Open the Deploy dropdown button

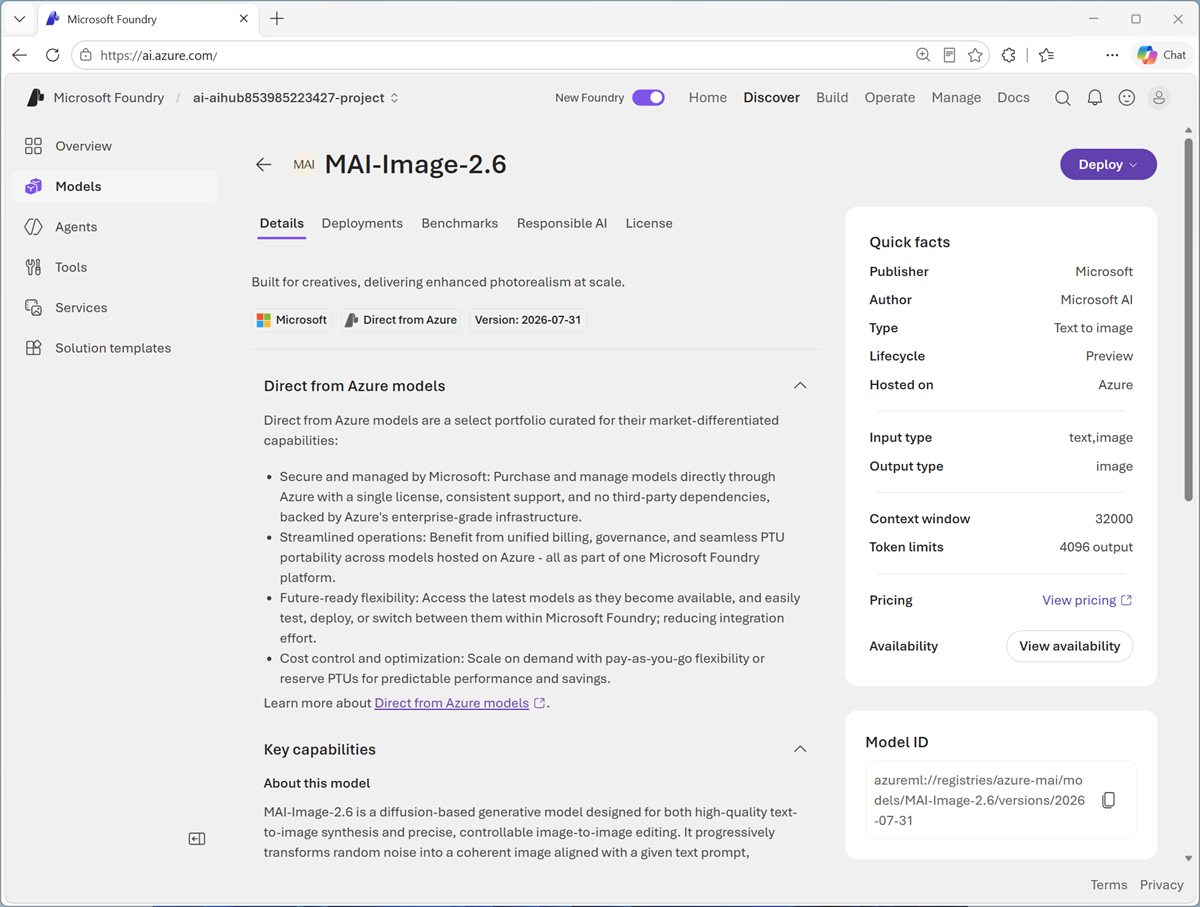pos(1108,165)
